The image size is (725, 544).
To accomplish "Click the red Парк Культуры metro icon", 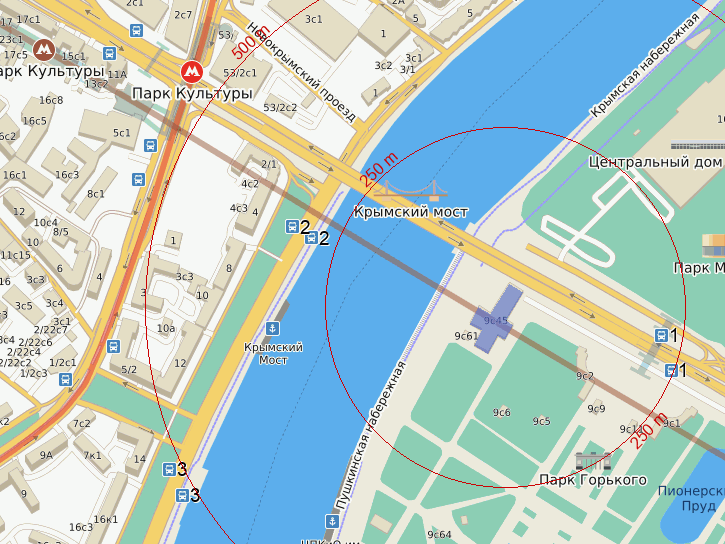I will click(192, 72).
